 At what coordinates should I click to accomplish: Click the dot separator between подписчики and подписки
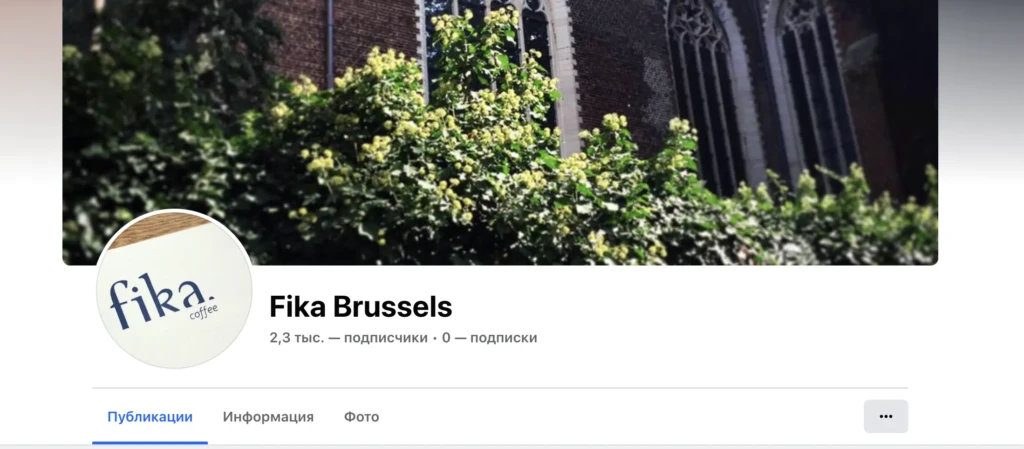click(x=435, y=339)
